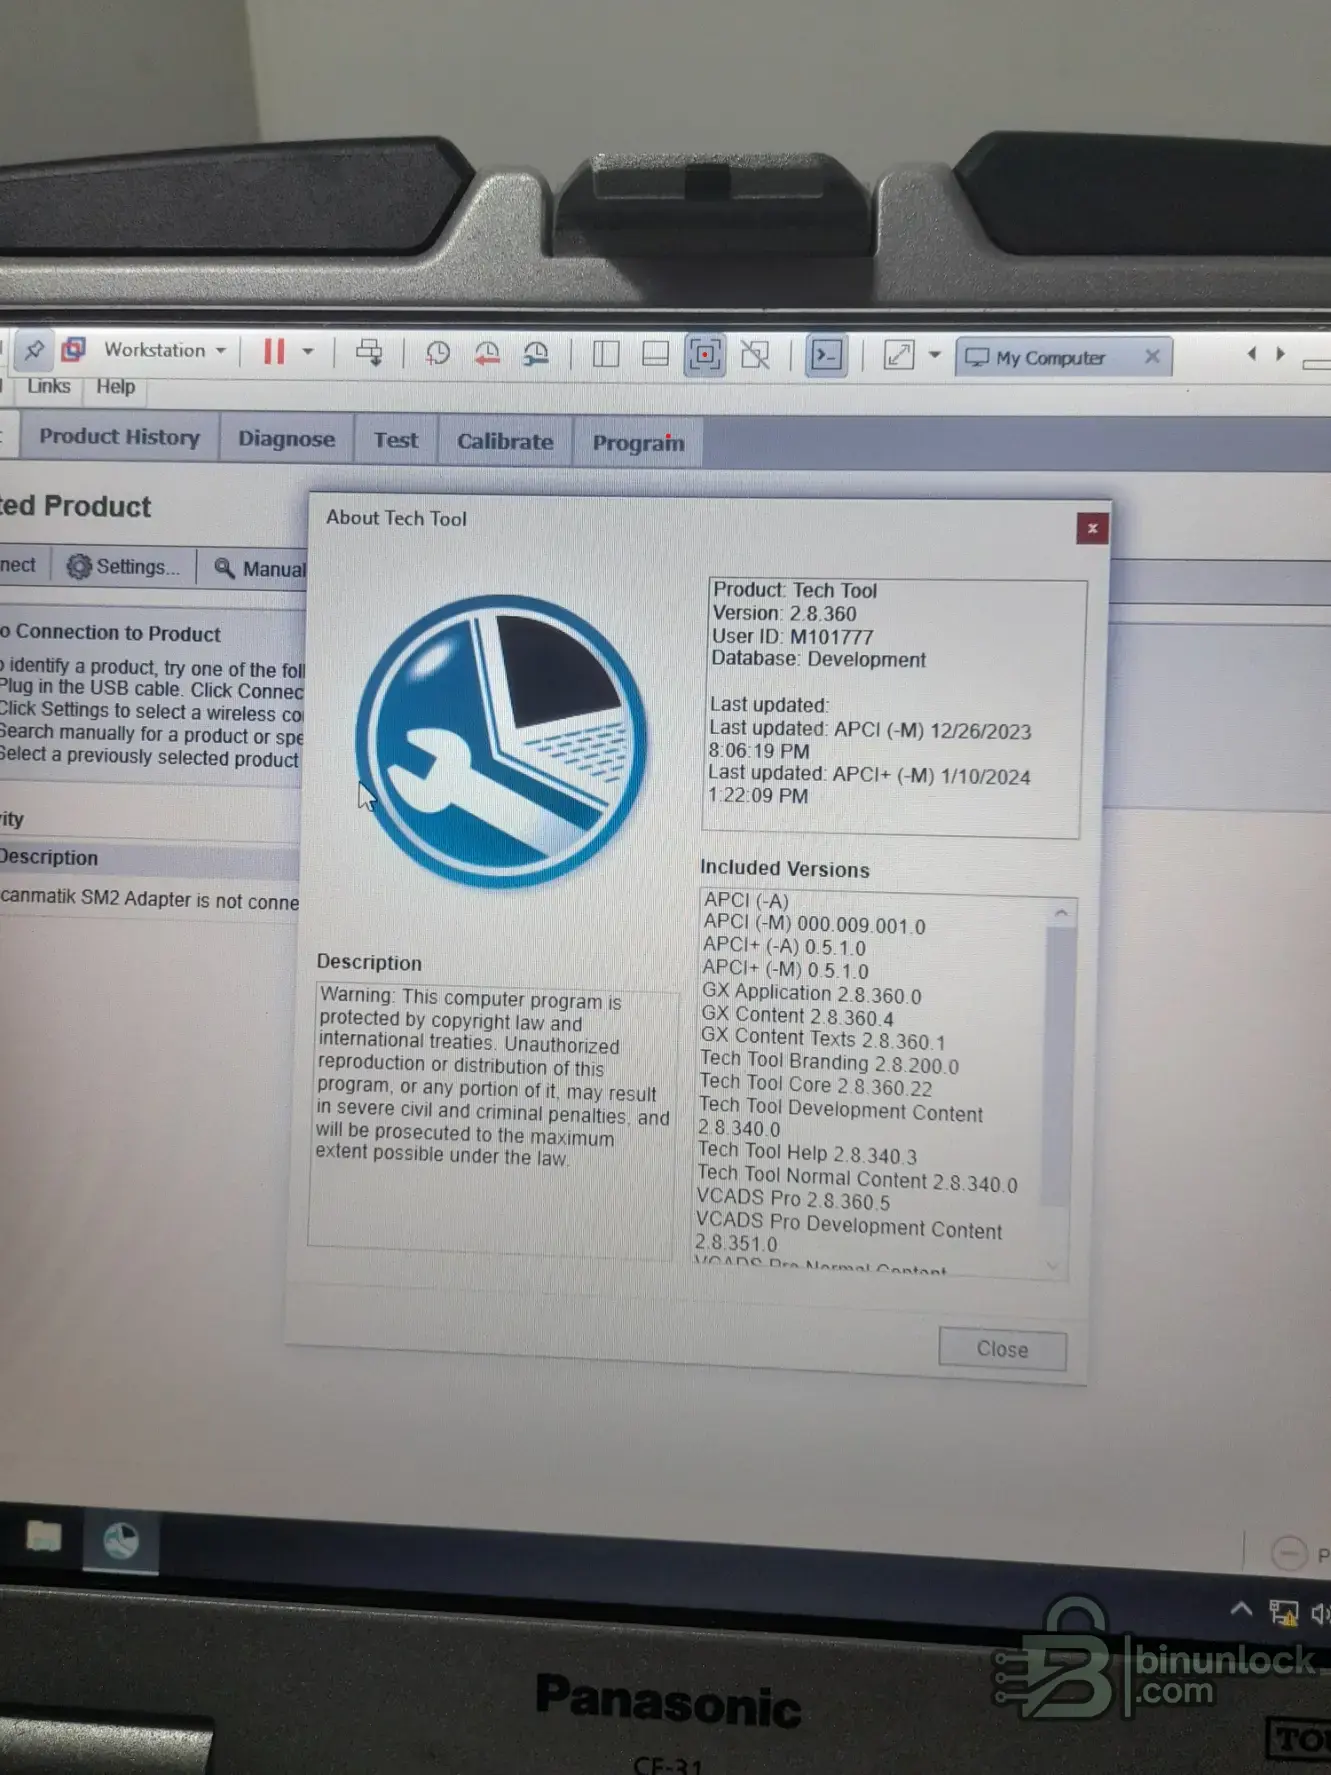
Task: Switch to the Program tab
Action: coord(638,443)
